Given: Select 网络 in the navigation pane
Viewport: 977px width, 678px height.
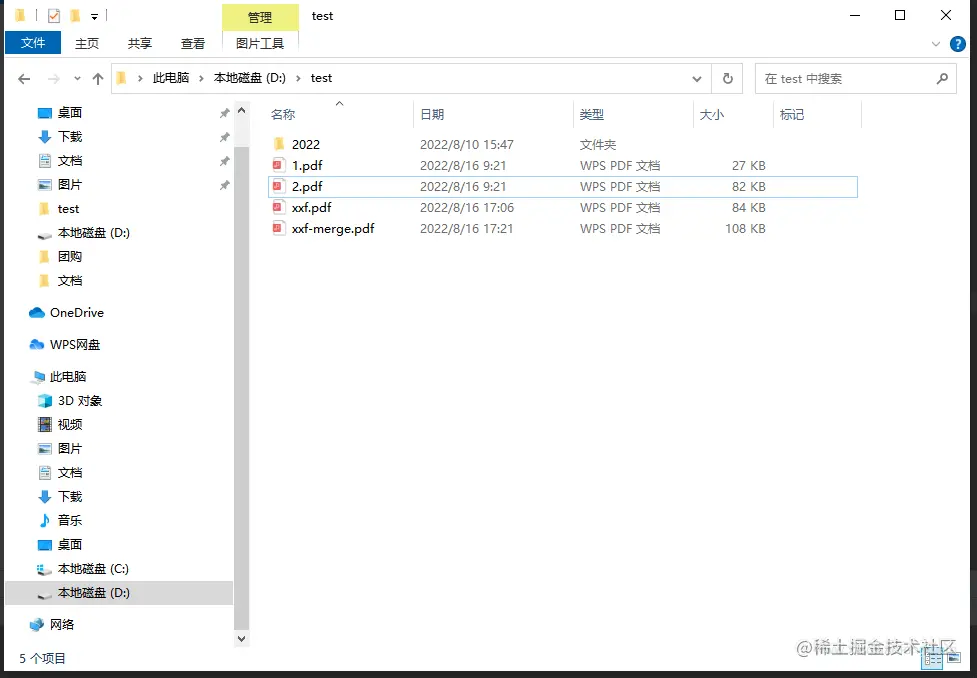Looking at the screenshot, I should click(62, 624).
